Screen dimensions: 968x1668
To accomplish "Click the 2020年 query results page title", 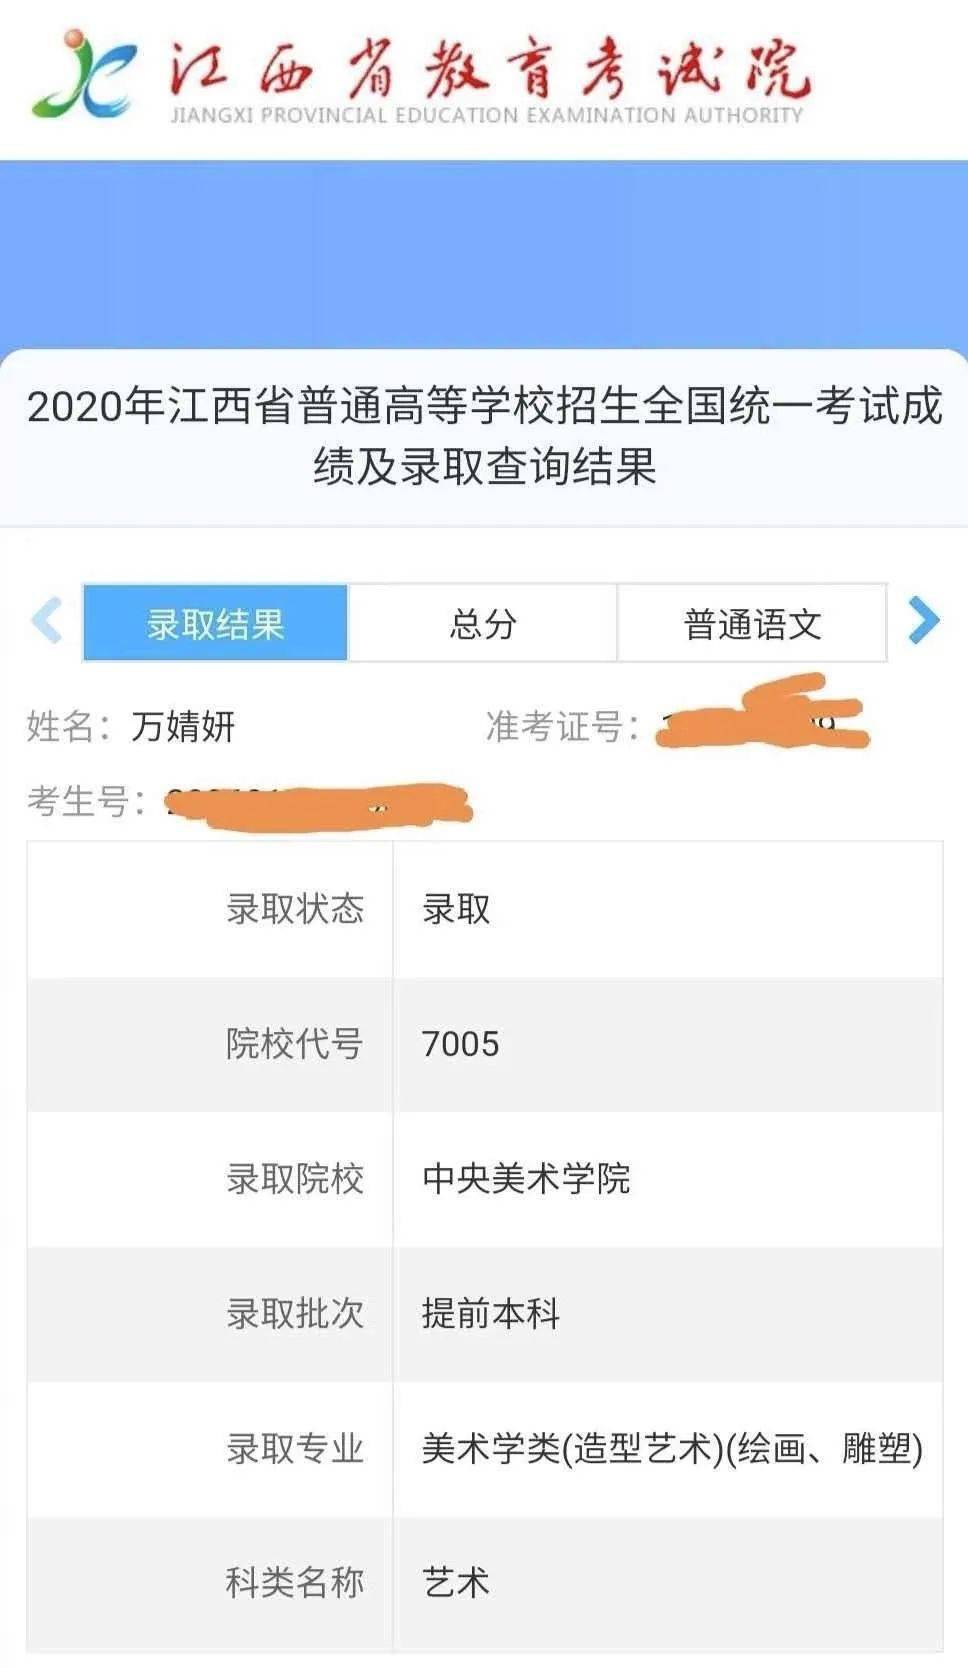I will 484,436.
